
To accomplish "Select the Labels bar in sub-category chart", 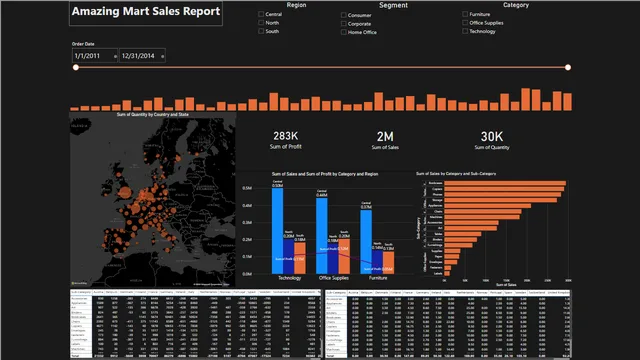I will tap(447, 273).
